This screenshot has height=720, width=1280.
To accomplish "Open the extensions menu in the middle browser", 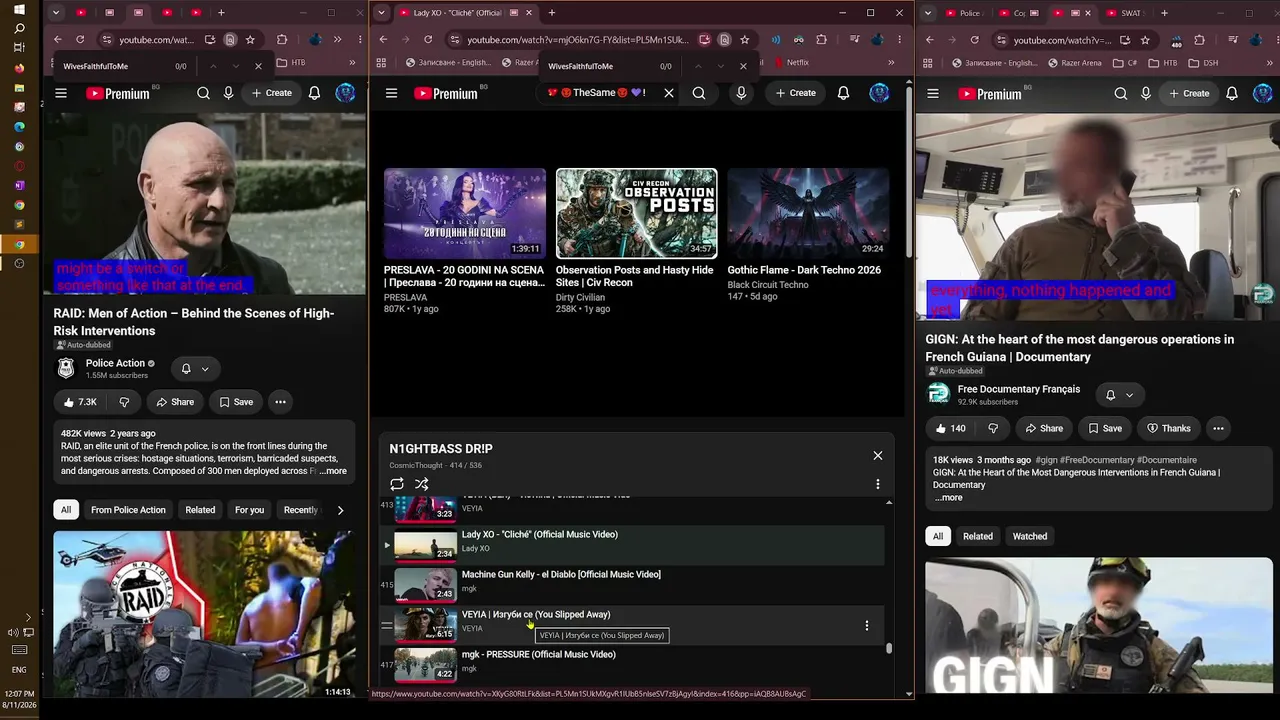I will tap(821, 40).
